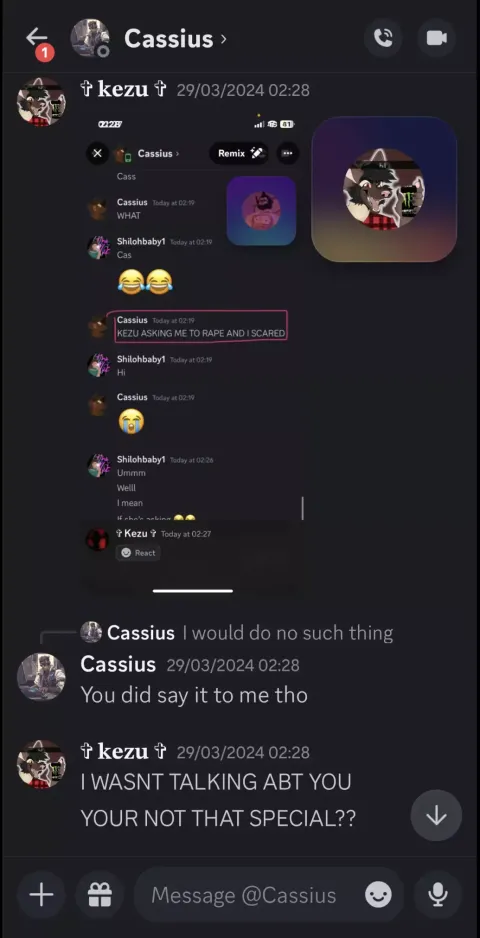Open the plus attachment menu
The image size is (480, 938).
[x=41, y=895]
